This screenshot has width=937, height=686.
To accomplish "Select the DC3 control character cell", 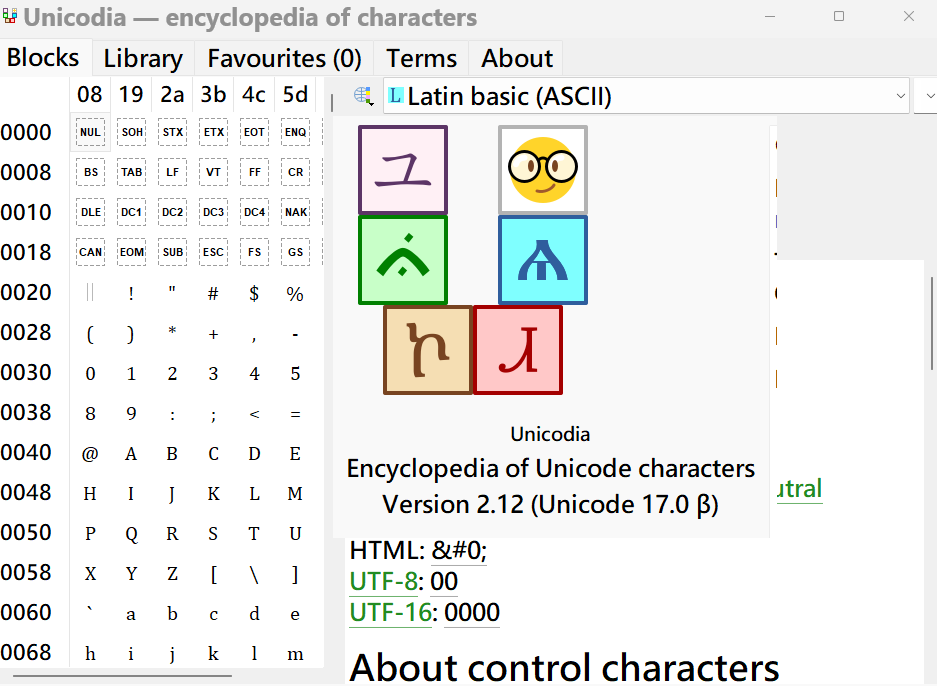I will [x=213, y=212].
